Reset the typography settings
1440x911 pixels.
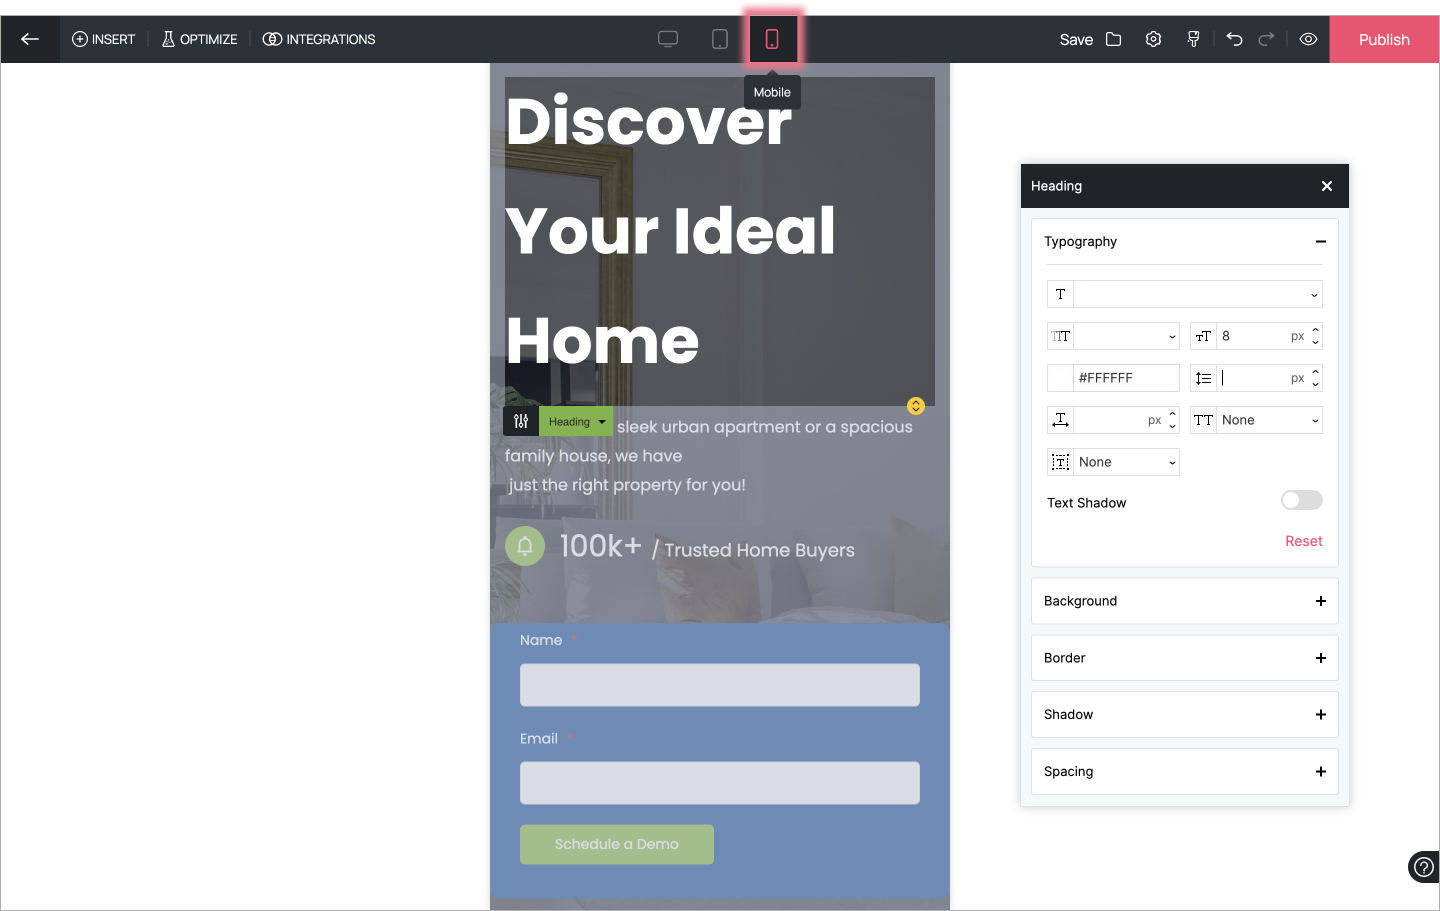[x=1304, y=541]
